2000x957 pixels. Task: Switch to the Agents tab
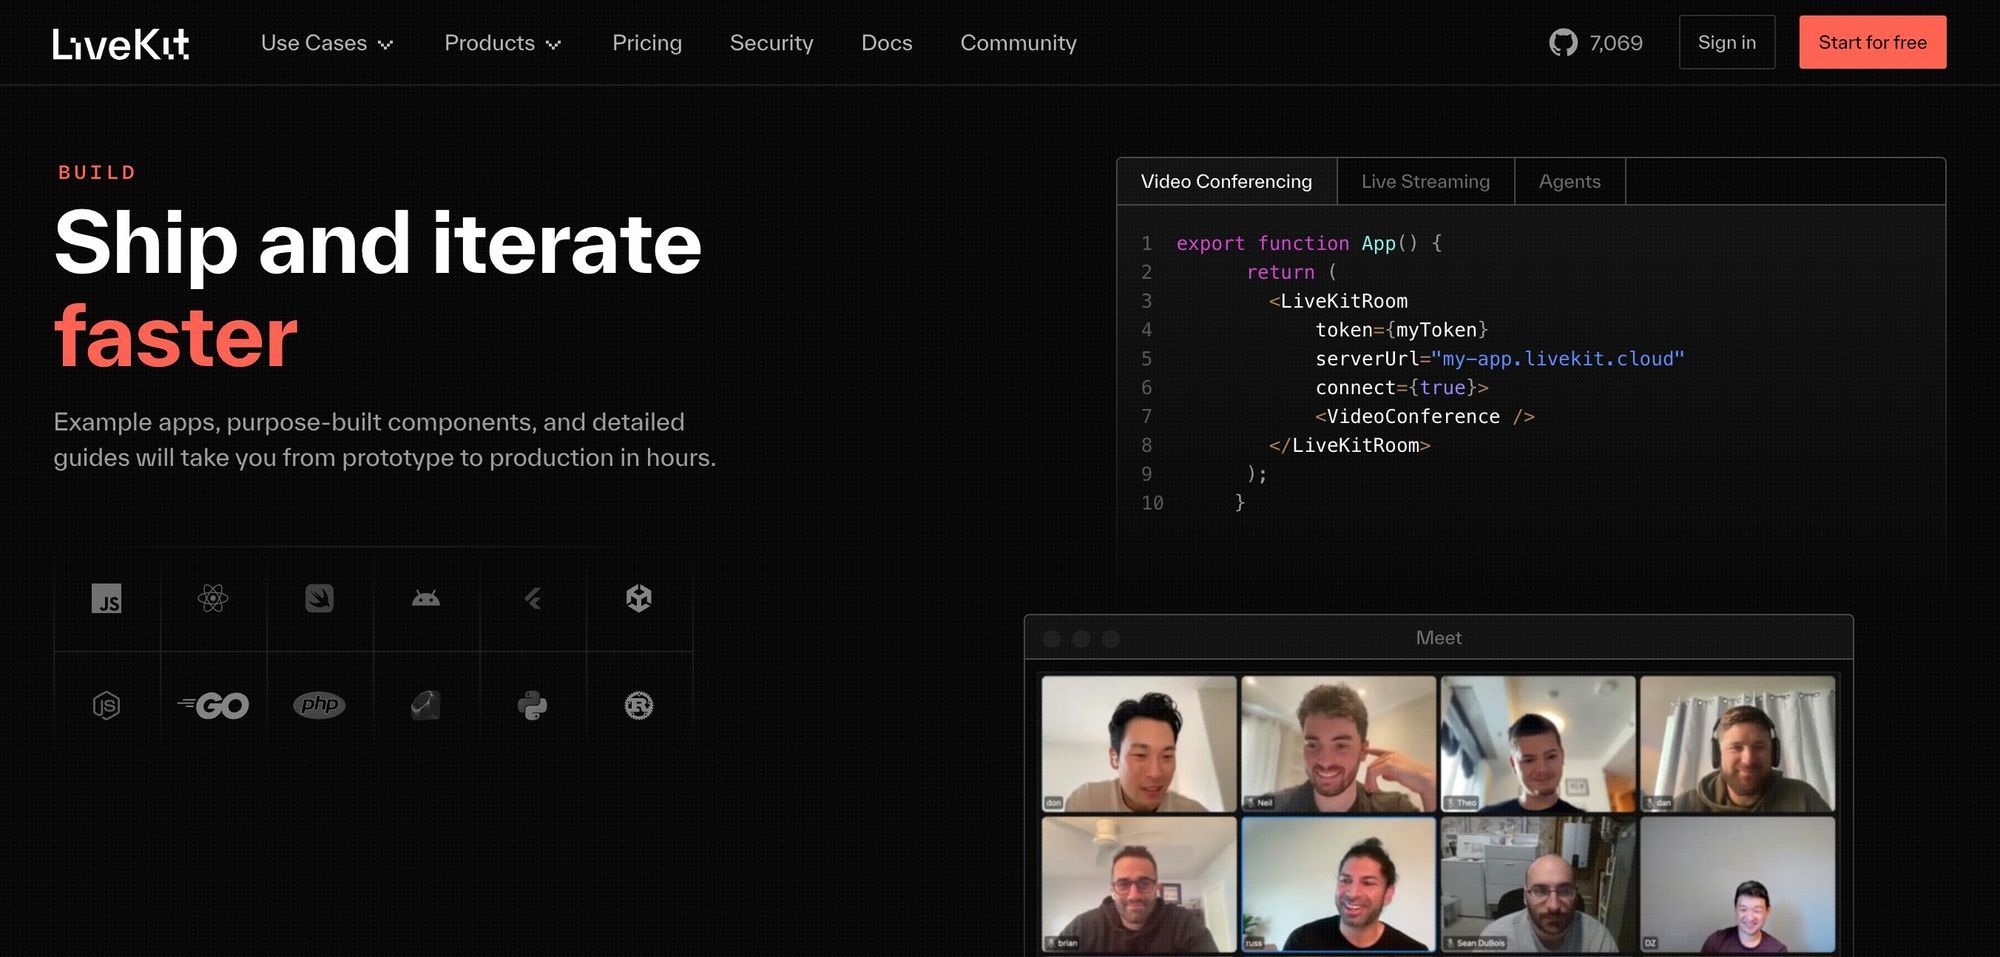[1570, 181]
